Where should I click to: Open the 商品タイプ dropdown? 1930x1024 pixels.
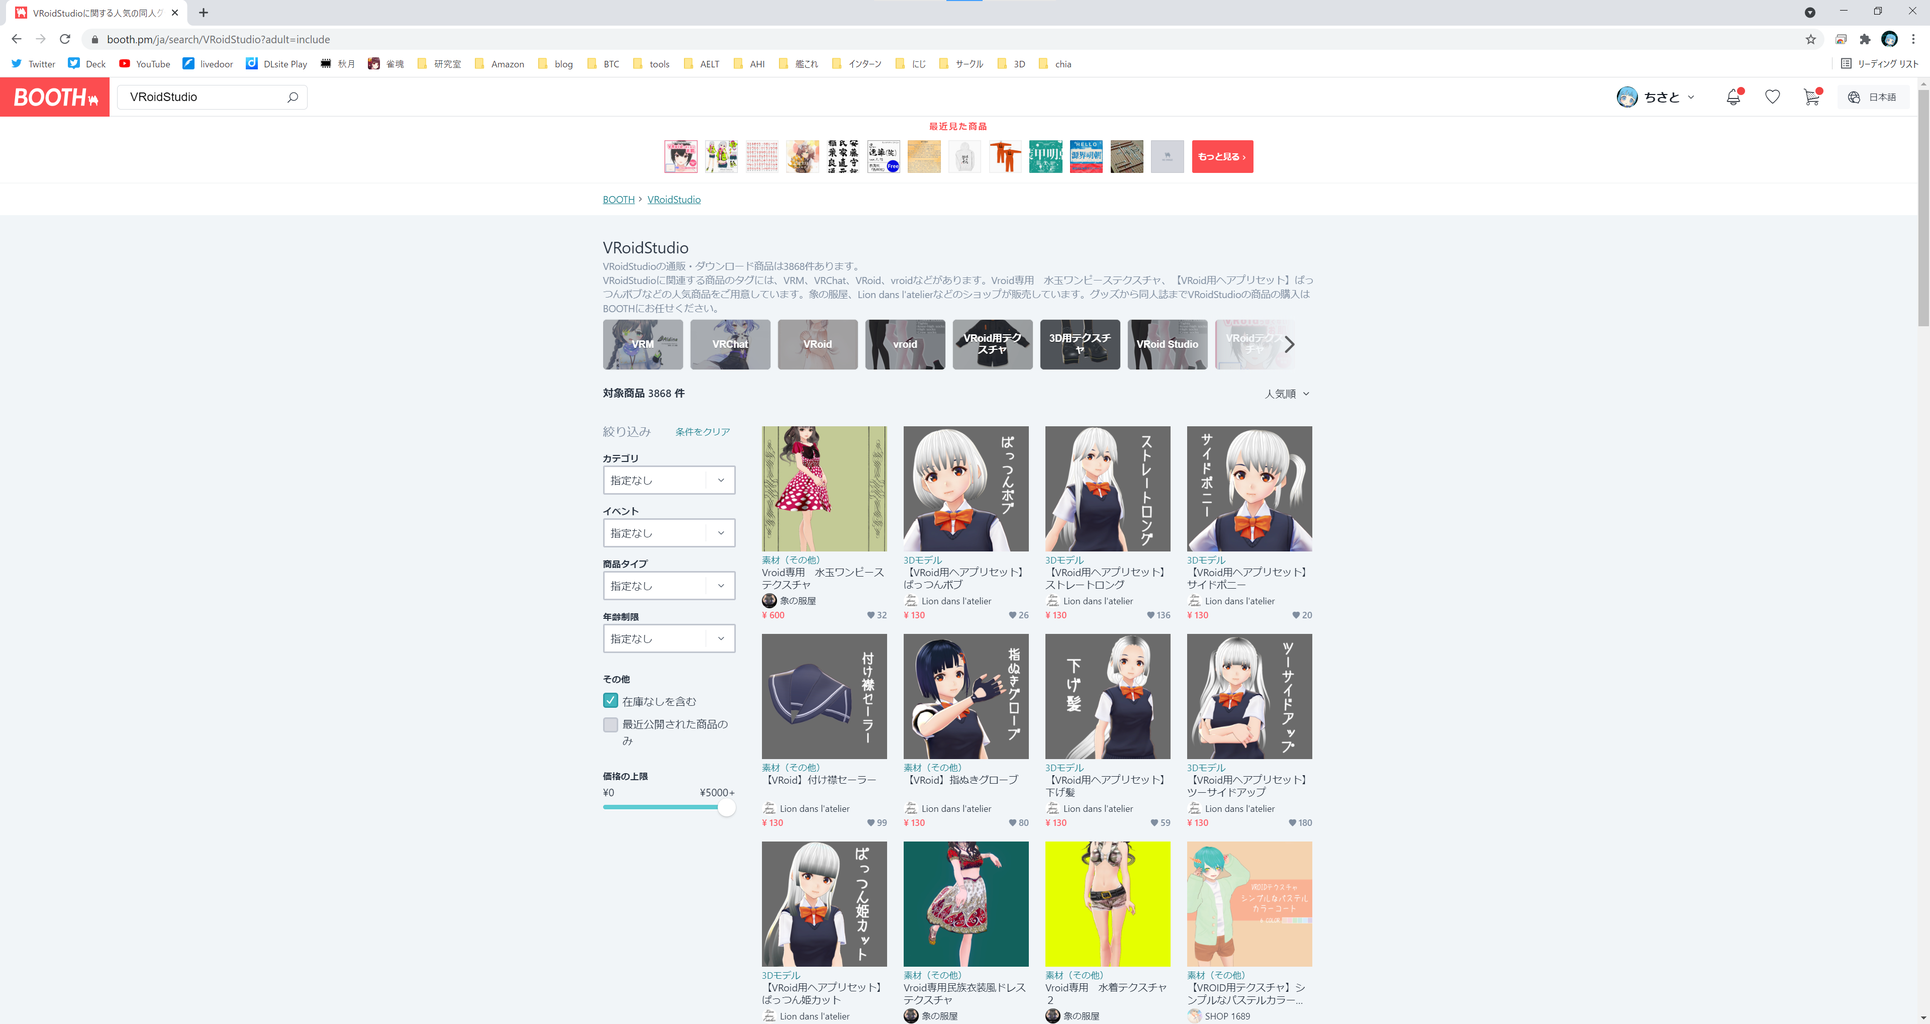[x=669, y=586]
